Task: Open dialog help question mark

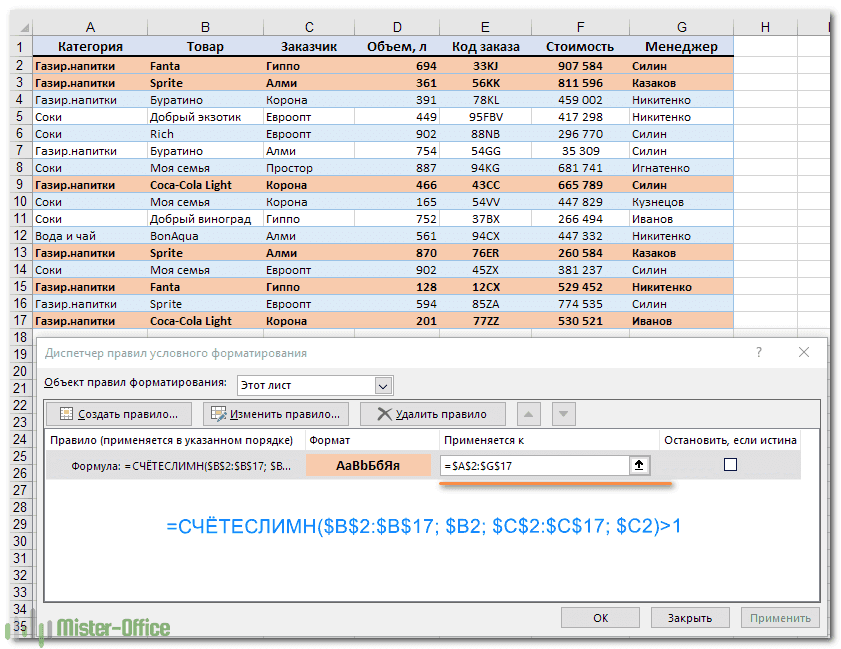Action: [x=759, y=353]
